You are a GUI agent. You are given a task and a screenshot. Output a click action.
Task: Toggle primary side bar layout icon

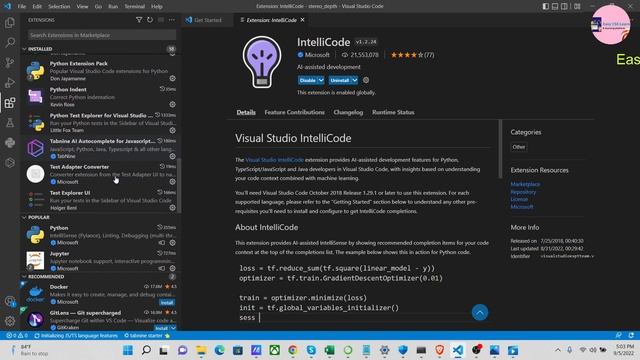[546, 6]
